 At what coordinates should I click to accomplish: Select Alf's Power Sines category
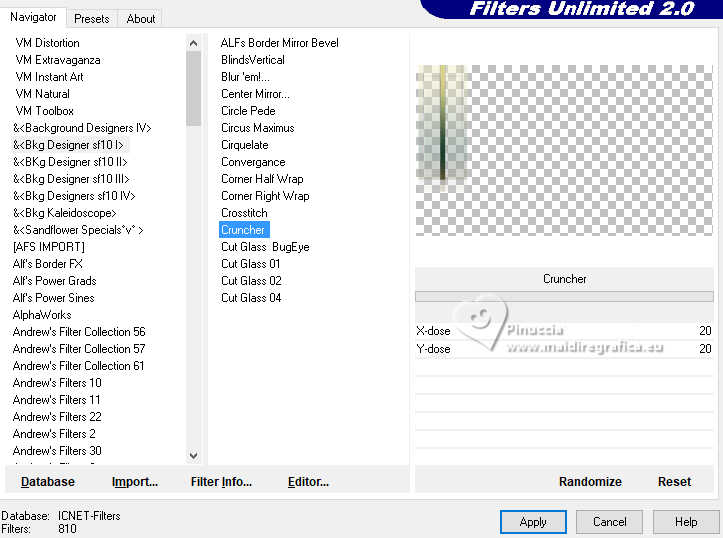(53, 298)
